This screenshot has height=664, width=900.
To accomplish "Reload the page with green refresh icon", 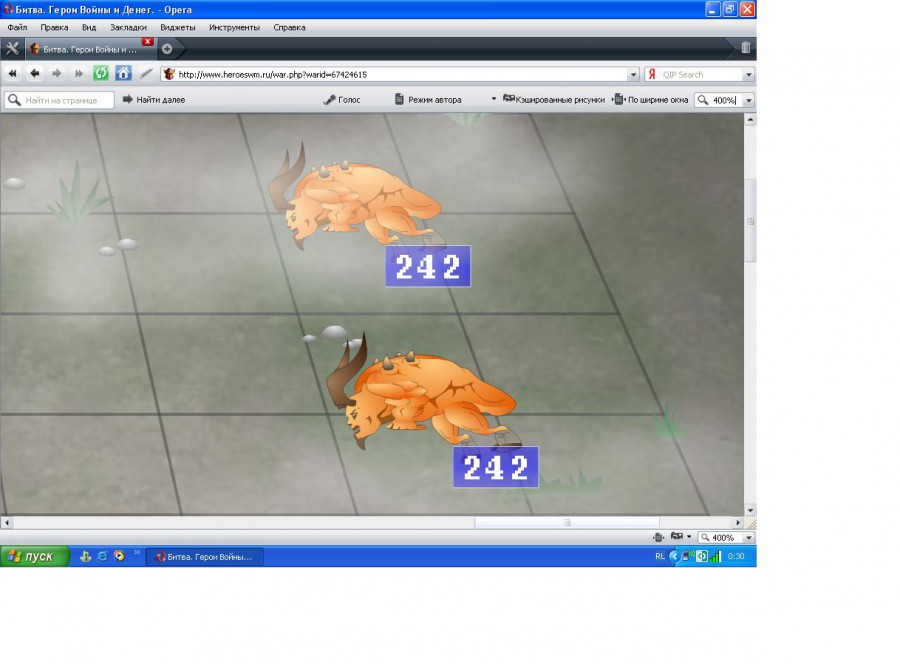I will coord(101,73).
